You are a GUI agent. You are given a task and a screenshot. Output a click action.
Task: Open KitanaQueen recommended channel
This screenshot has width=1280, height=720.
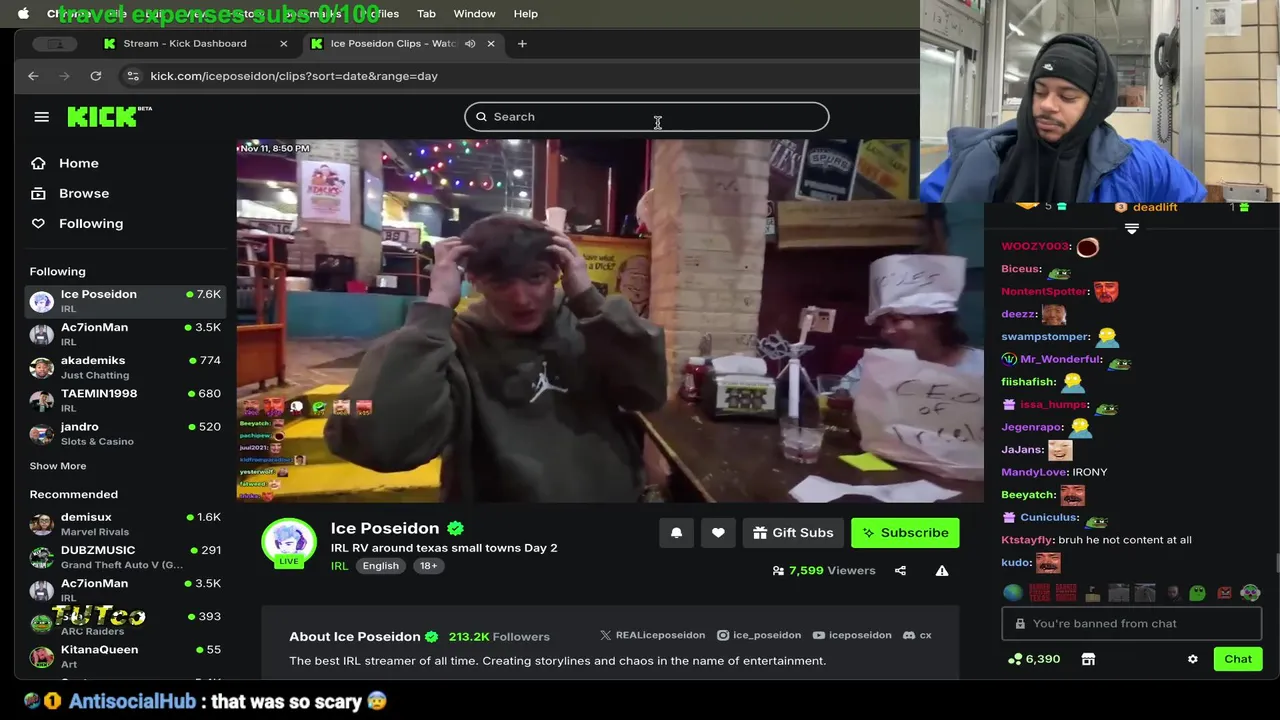click(x=125, y=655)
